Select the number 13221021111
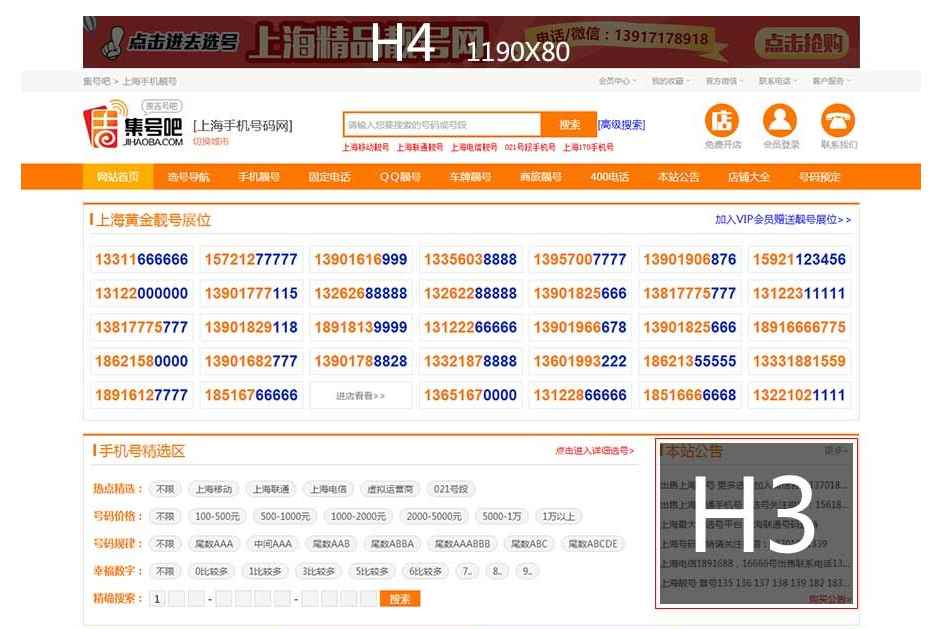 click(799, 395)
